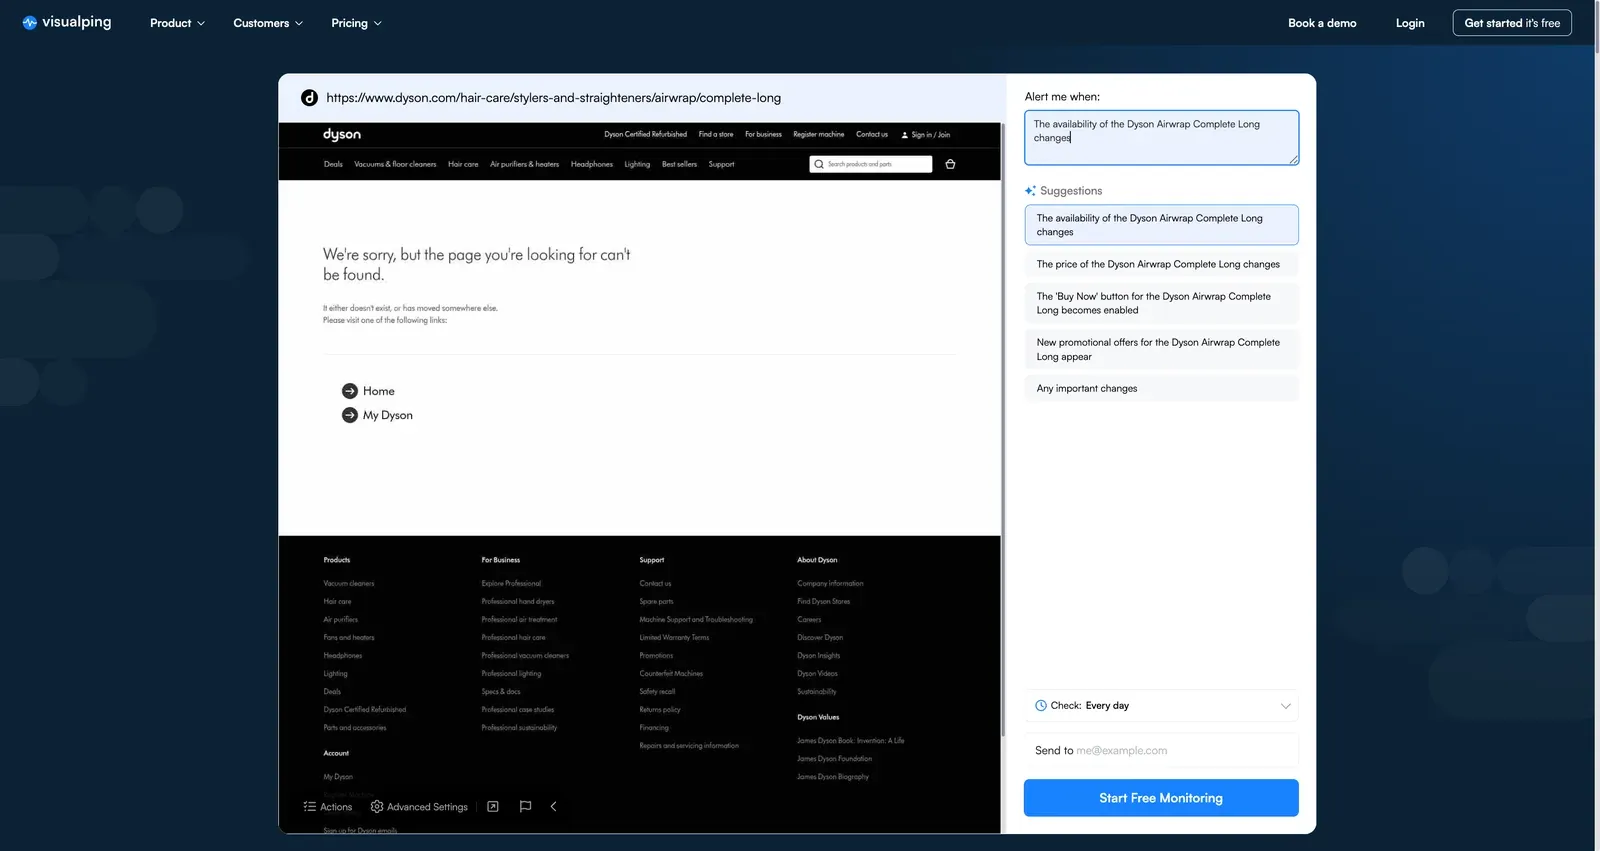Open Deals in Dyson navigation

pos(333,164)
